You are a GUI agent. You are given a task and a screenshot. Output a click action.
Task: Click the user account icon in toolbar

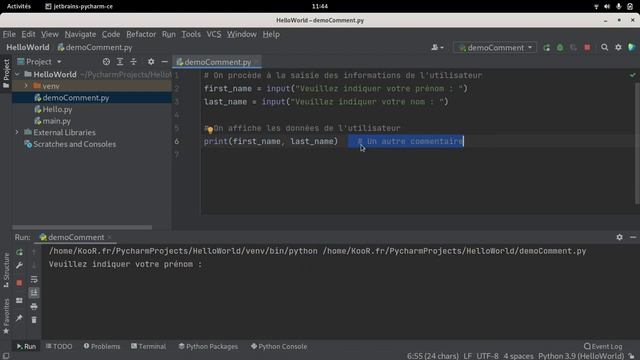437,48
